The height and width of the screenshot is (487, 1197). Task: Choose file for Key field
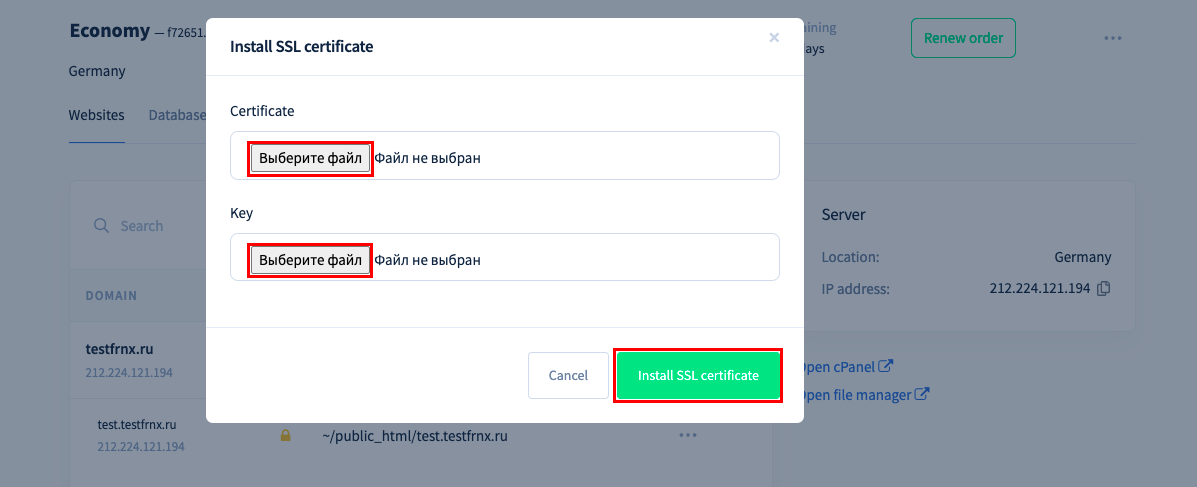click(x=311, y=260)
